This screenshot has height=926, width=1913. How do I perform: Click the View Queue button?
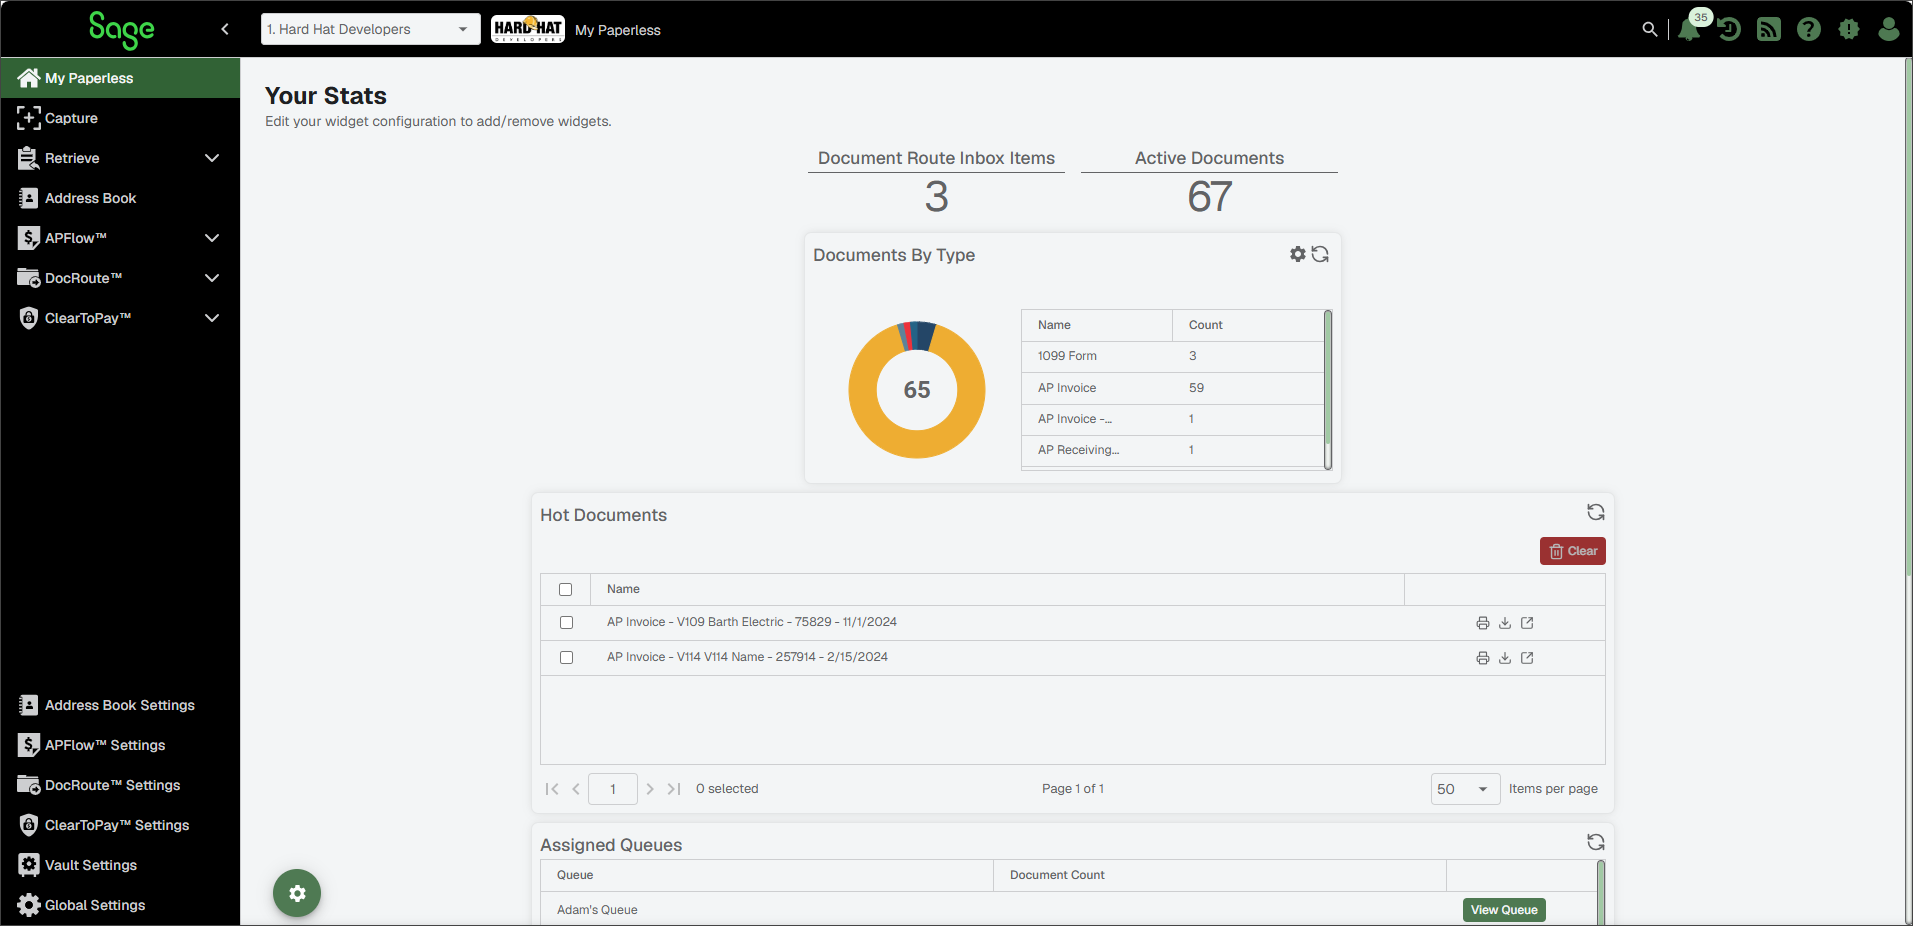pos(1504,910)
